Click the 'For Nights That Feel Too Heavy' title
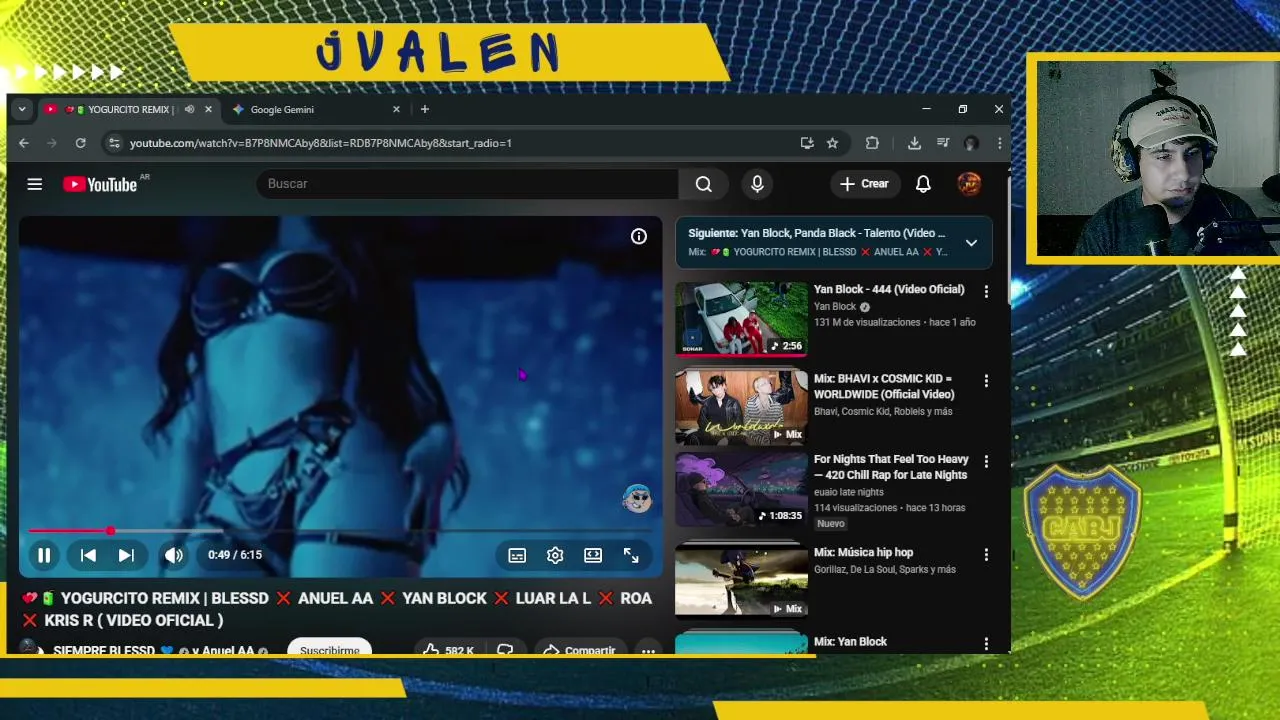The width and height of the screenshot is (1280, 720). click(891, 467)
